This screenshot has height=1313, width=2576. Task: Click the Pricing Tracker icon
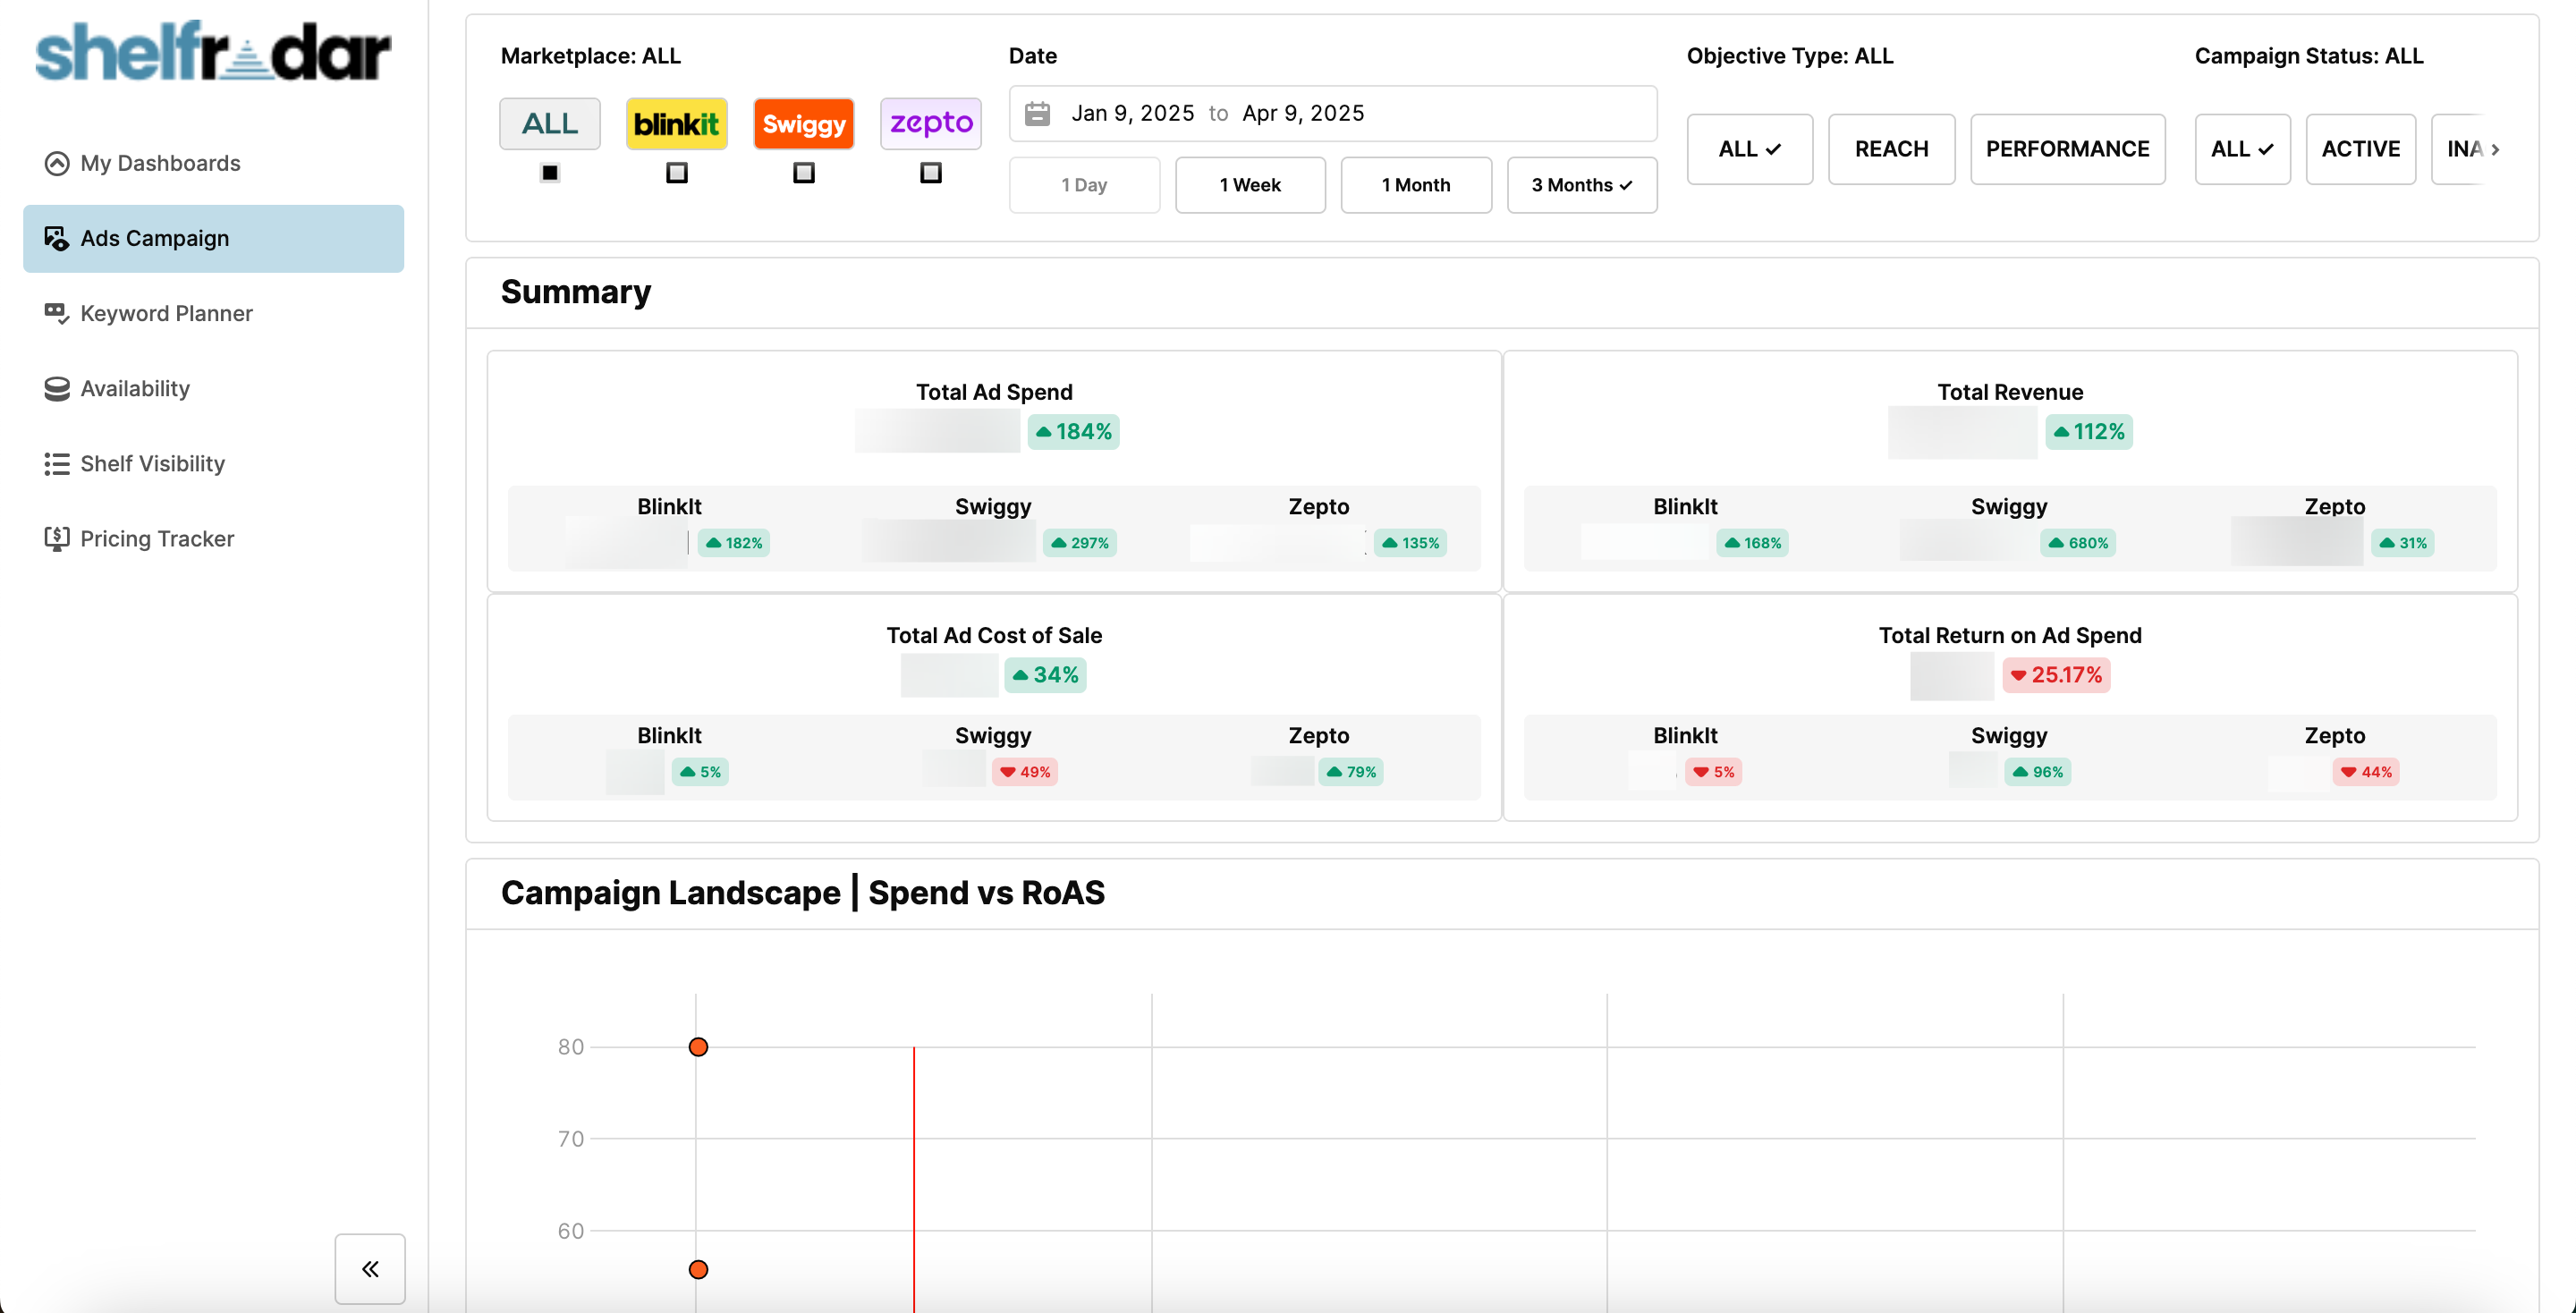(x=57, y=539)
